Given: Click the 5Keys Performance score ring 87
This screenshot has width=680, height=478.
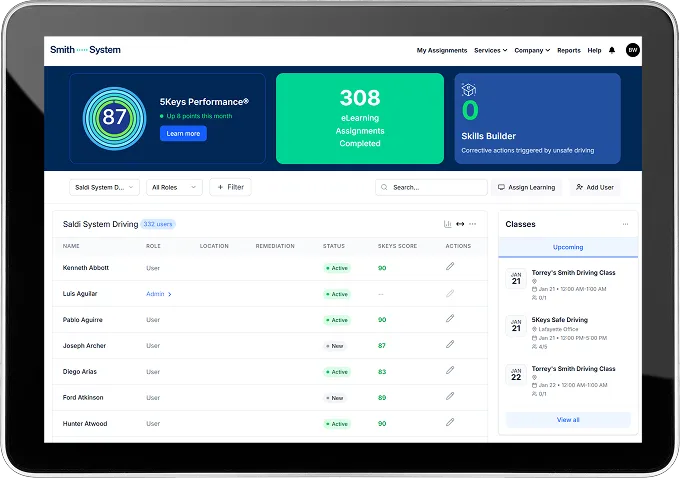Looking at the screenshot, I should (x=114, y=118).
